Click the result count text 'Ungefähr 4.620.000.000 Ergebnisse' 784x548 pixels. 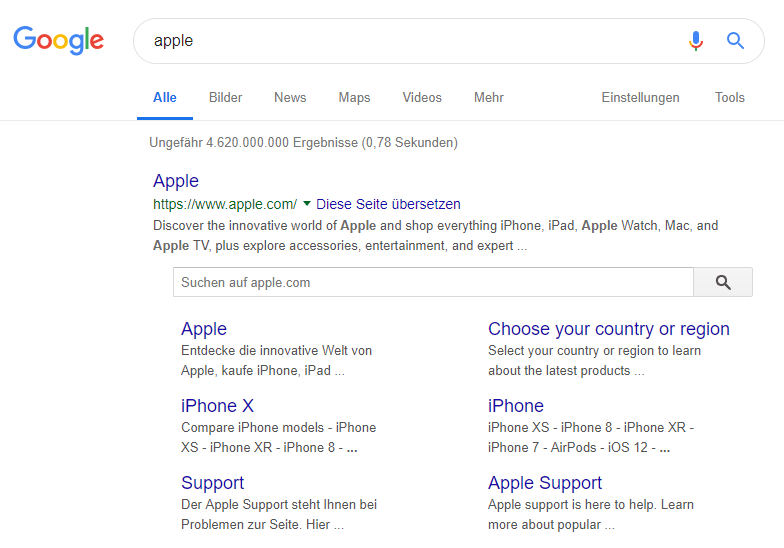[254, 142]
